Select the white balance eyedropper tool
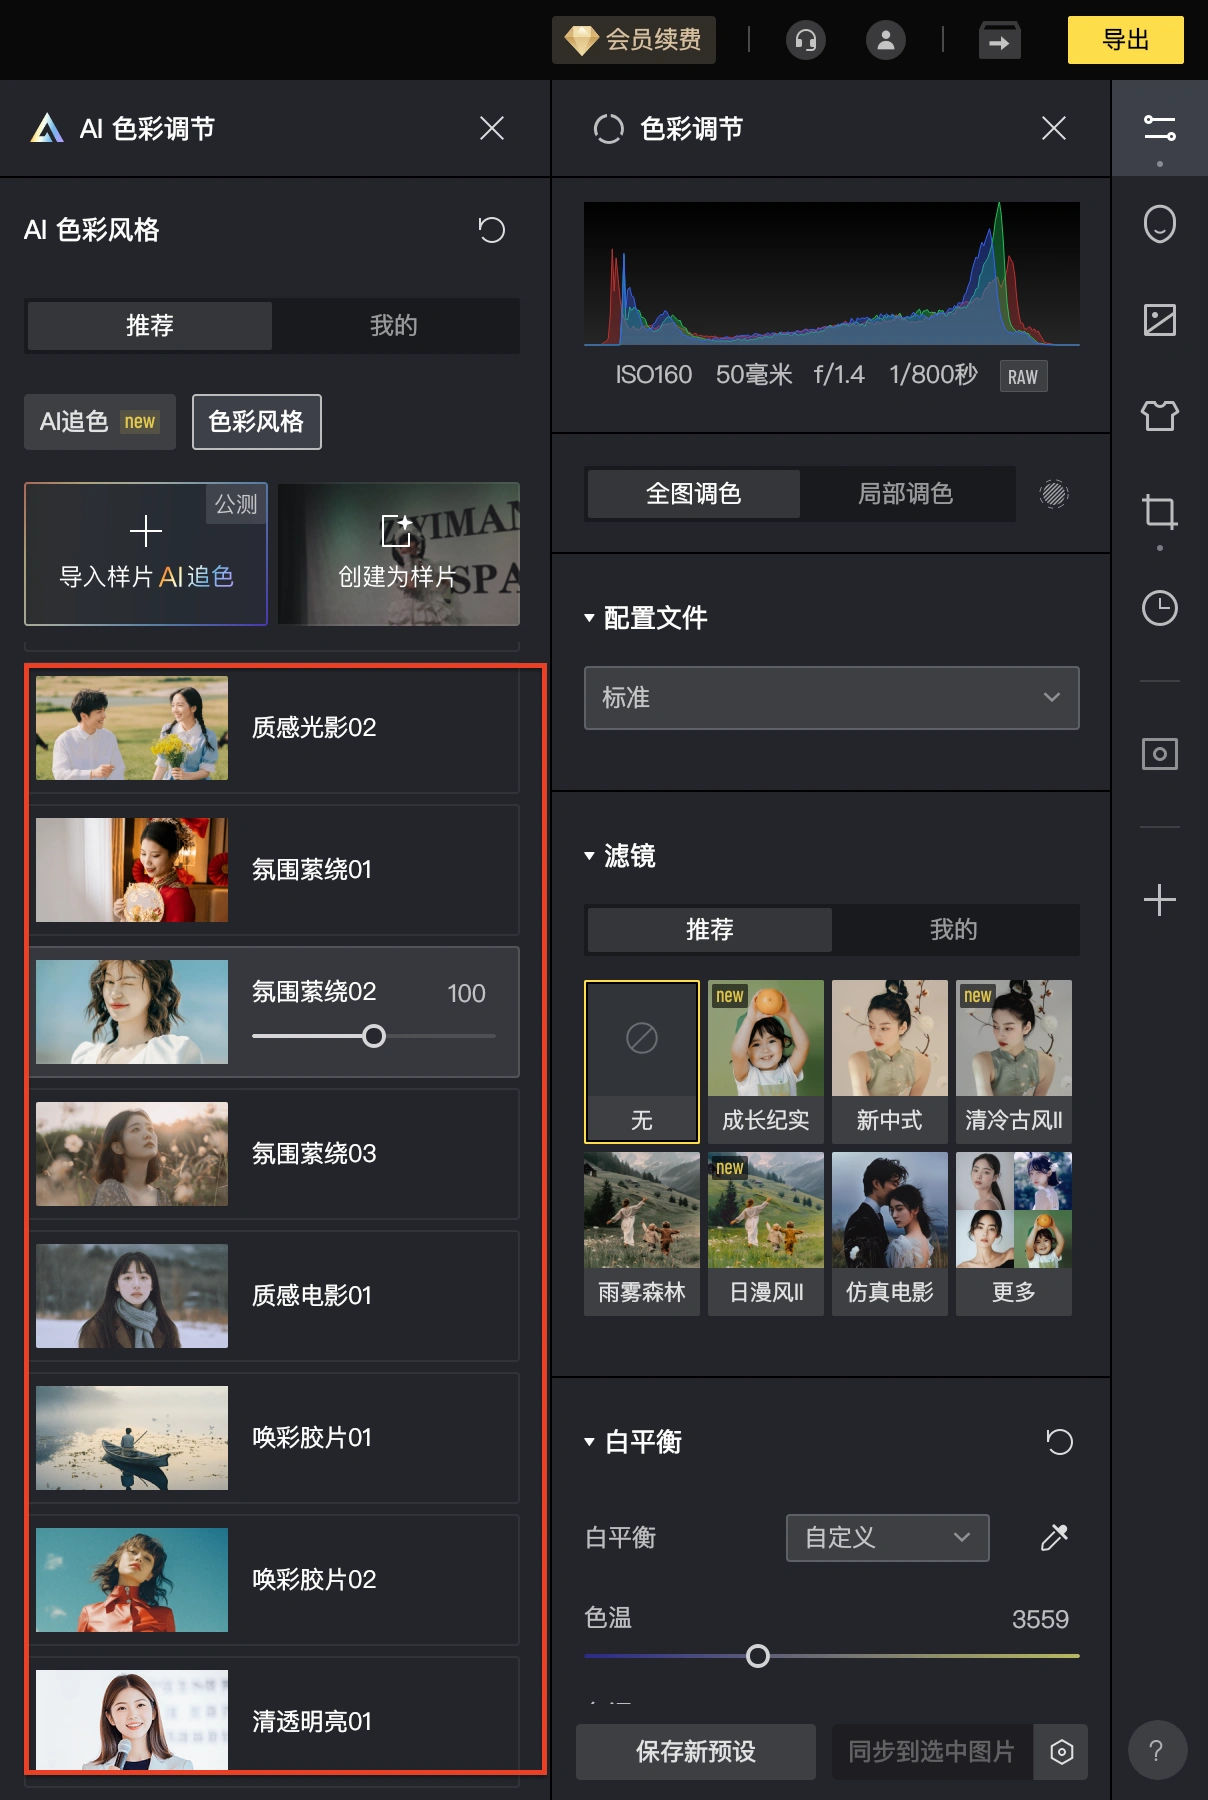Viewport: 1208px width, 1800px height. pos(1054,1537)
